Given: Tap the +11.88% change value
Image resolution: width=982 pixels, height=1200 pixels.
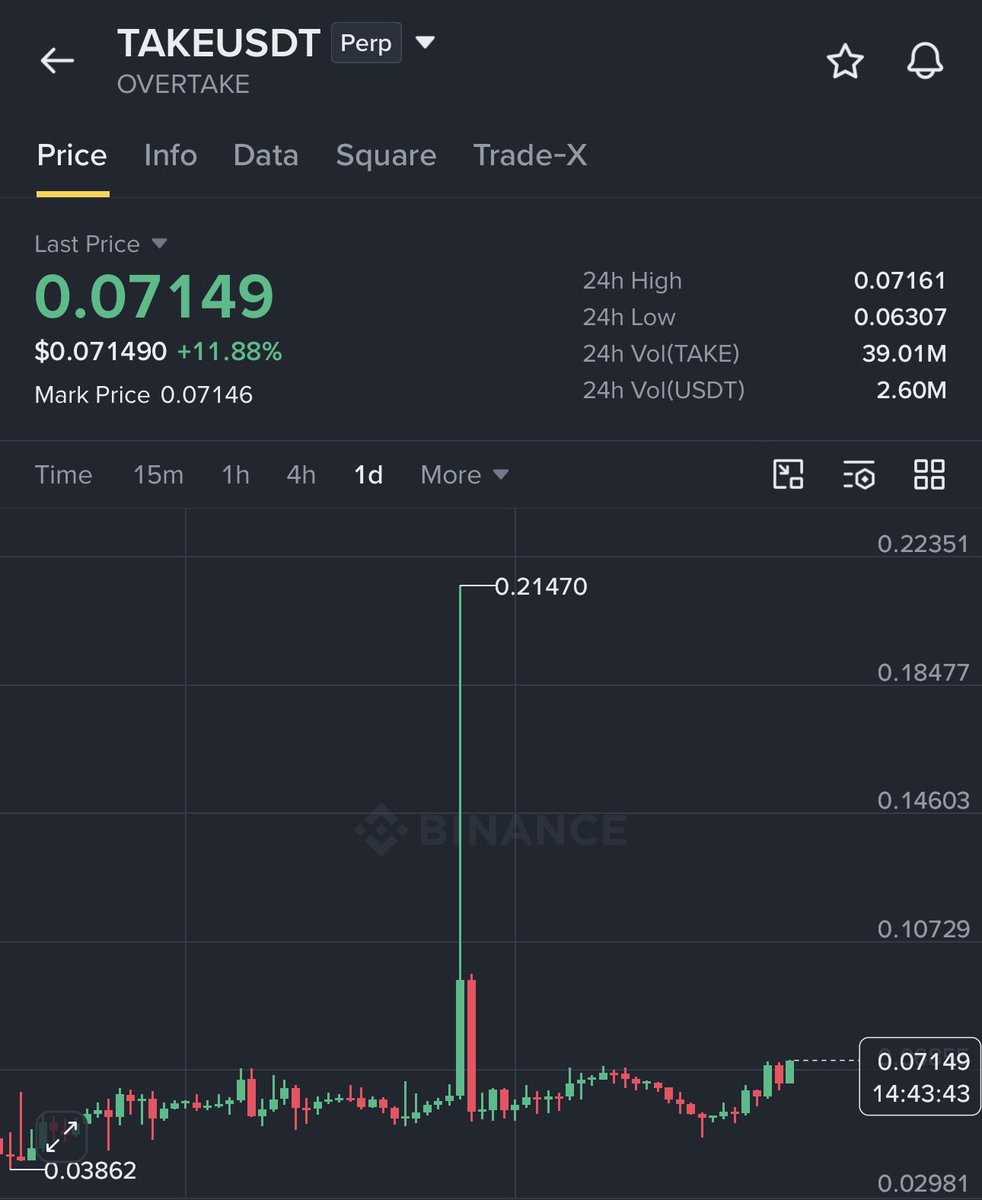Looking at the screenshot, I should tap(230, 352).
